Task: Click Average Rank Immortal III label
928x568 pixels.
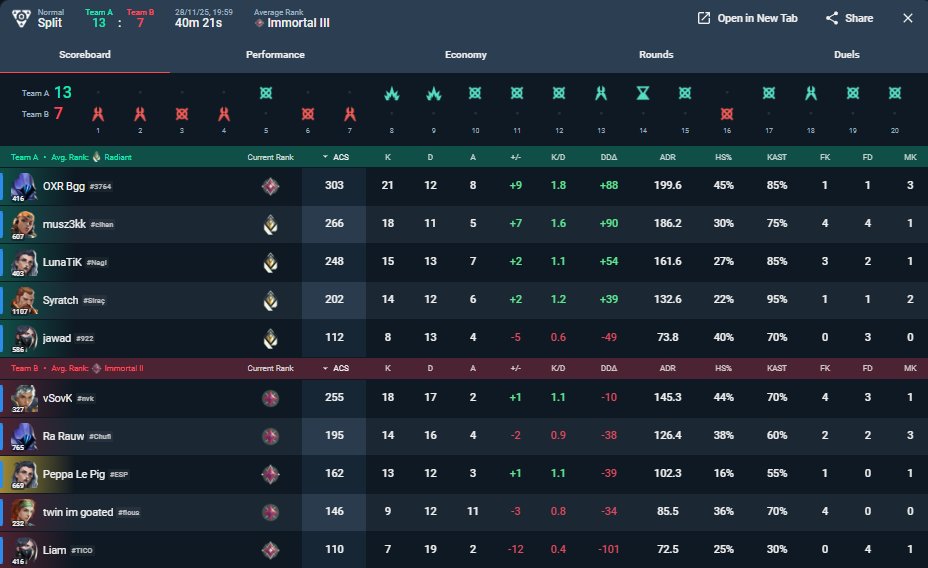Action: pyautogui.click(x=292, y=18)
